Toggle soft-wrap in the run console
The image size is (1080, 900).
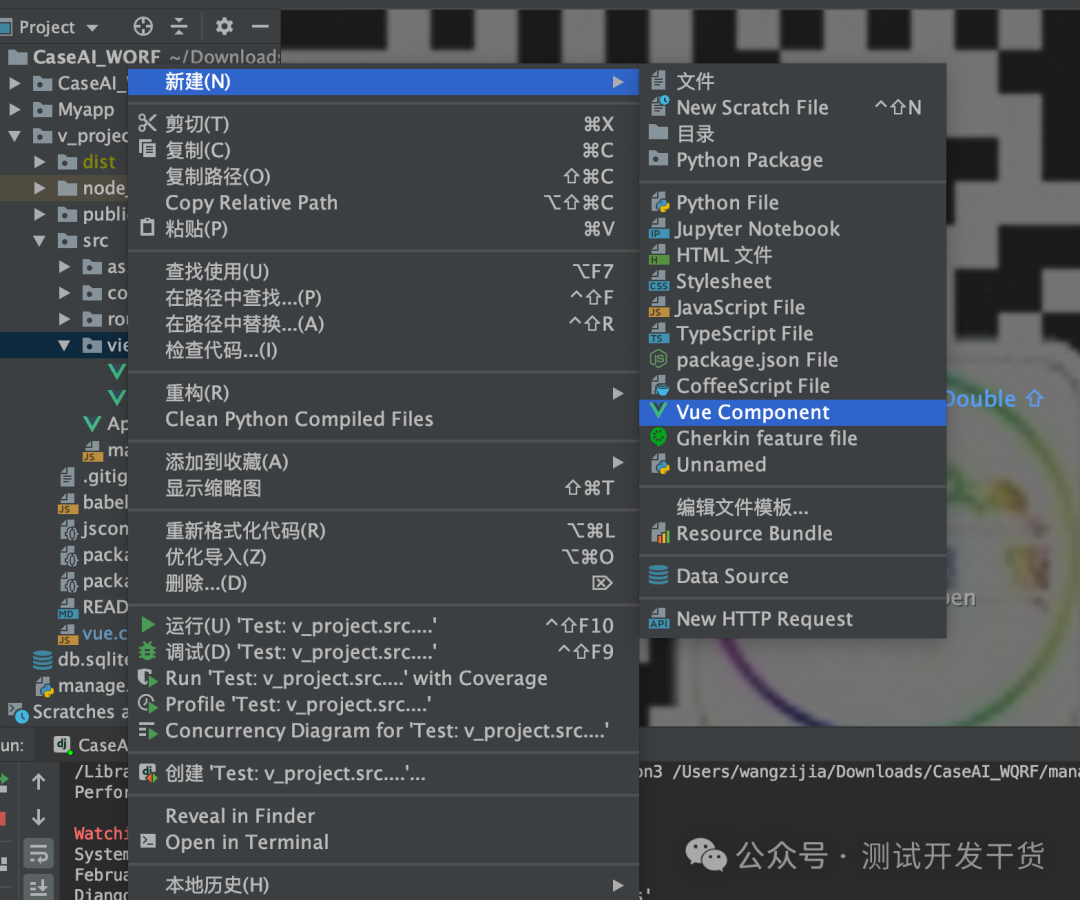pyautogui.click(x=38, y=853)
